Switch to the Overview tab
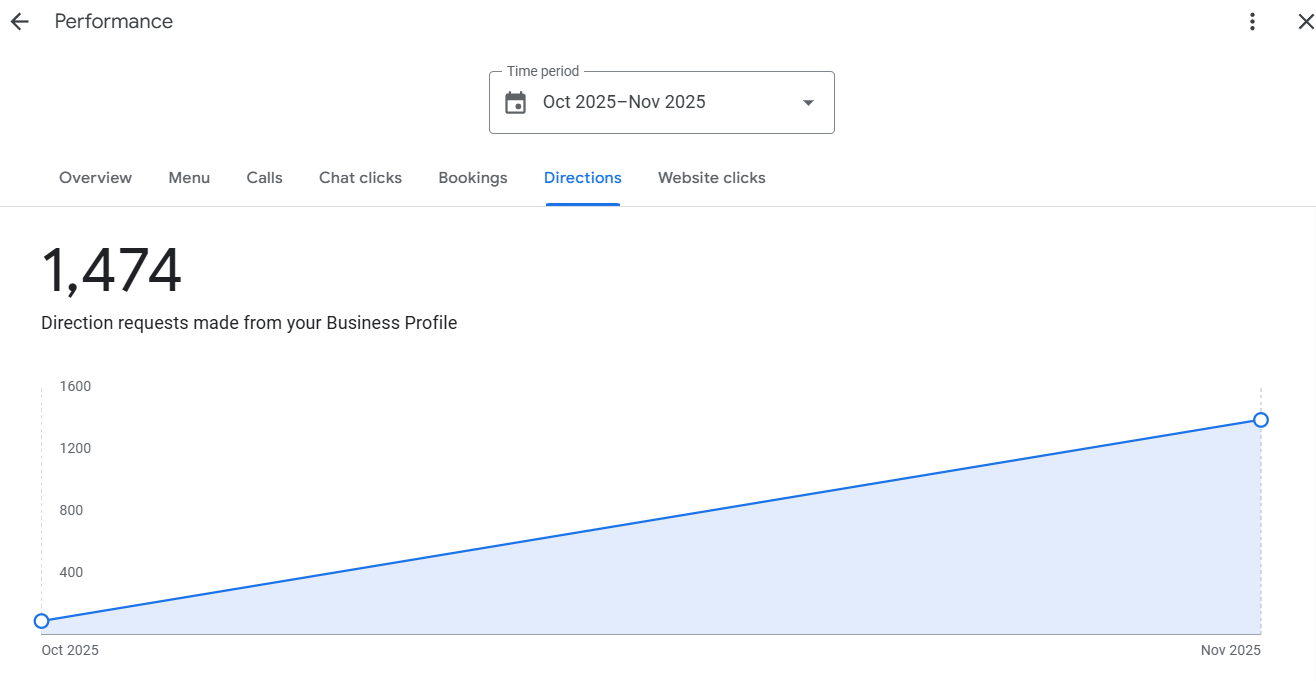Viewport: 1316px width, 681px height. tap(95, 178)
